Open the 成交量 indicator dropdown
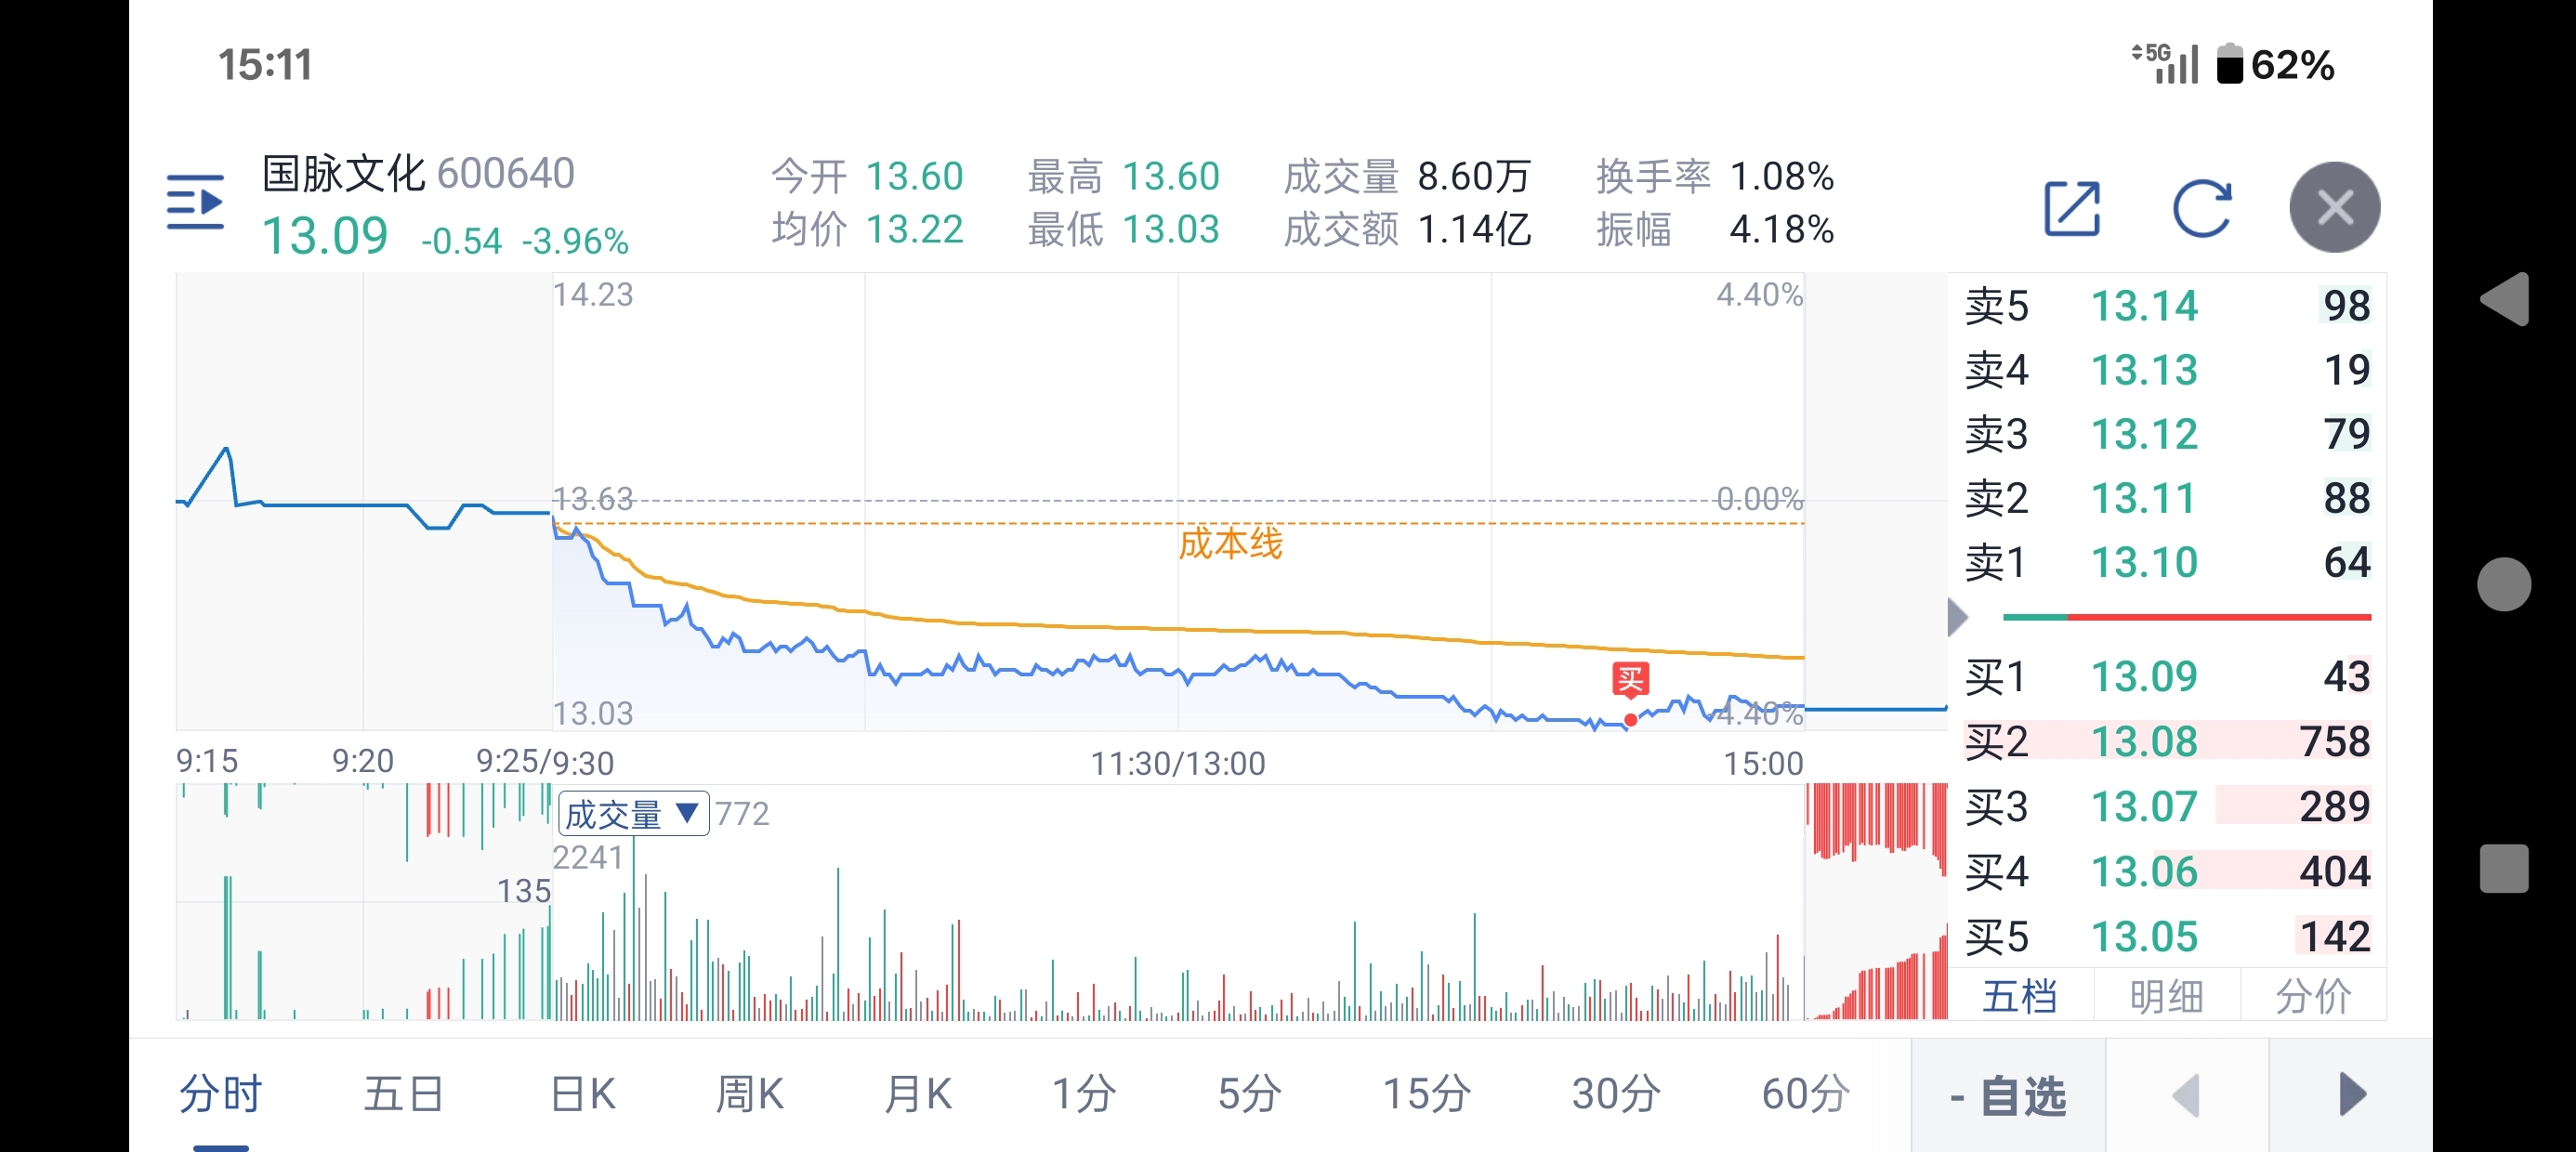The width and height of the screenshot is (2576, 1152). click(x=632, y=814)
